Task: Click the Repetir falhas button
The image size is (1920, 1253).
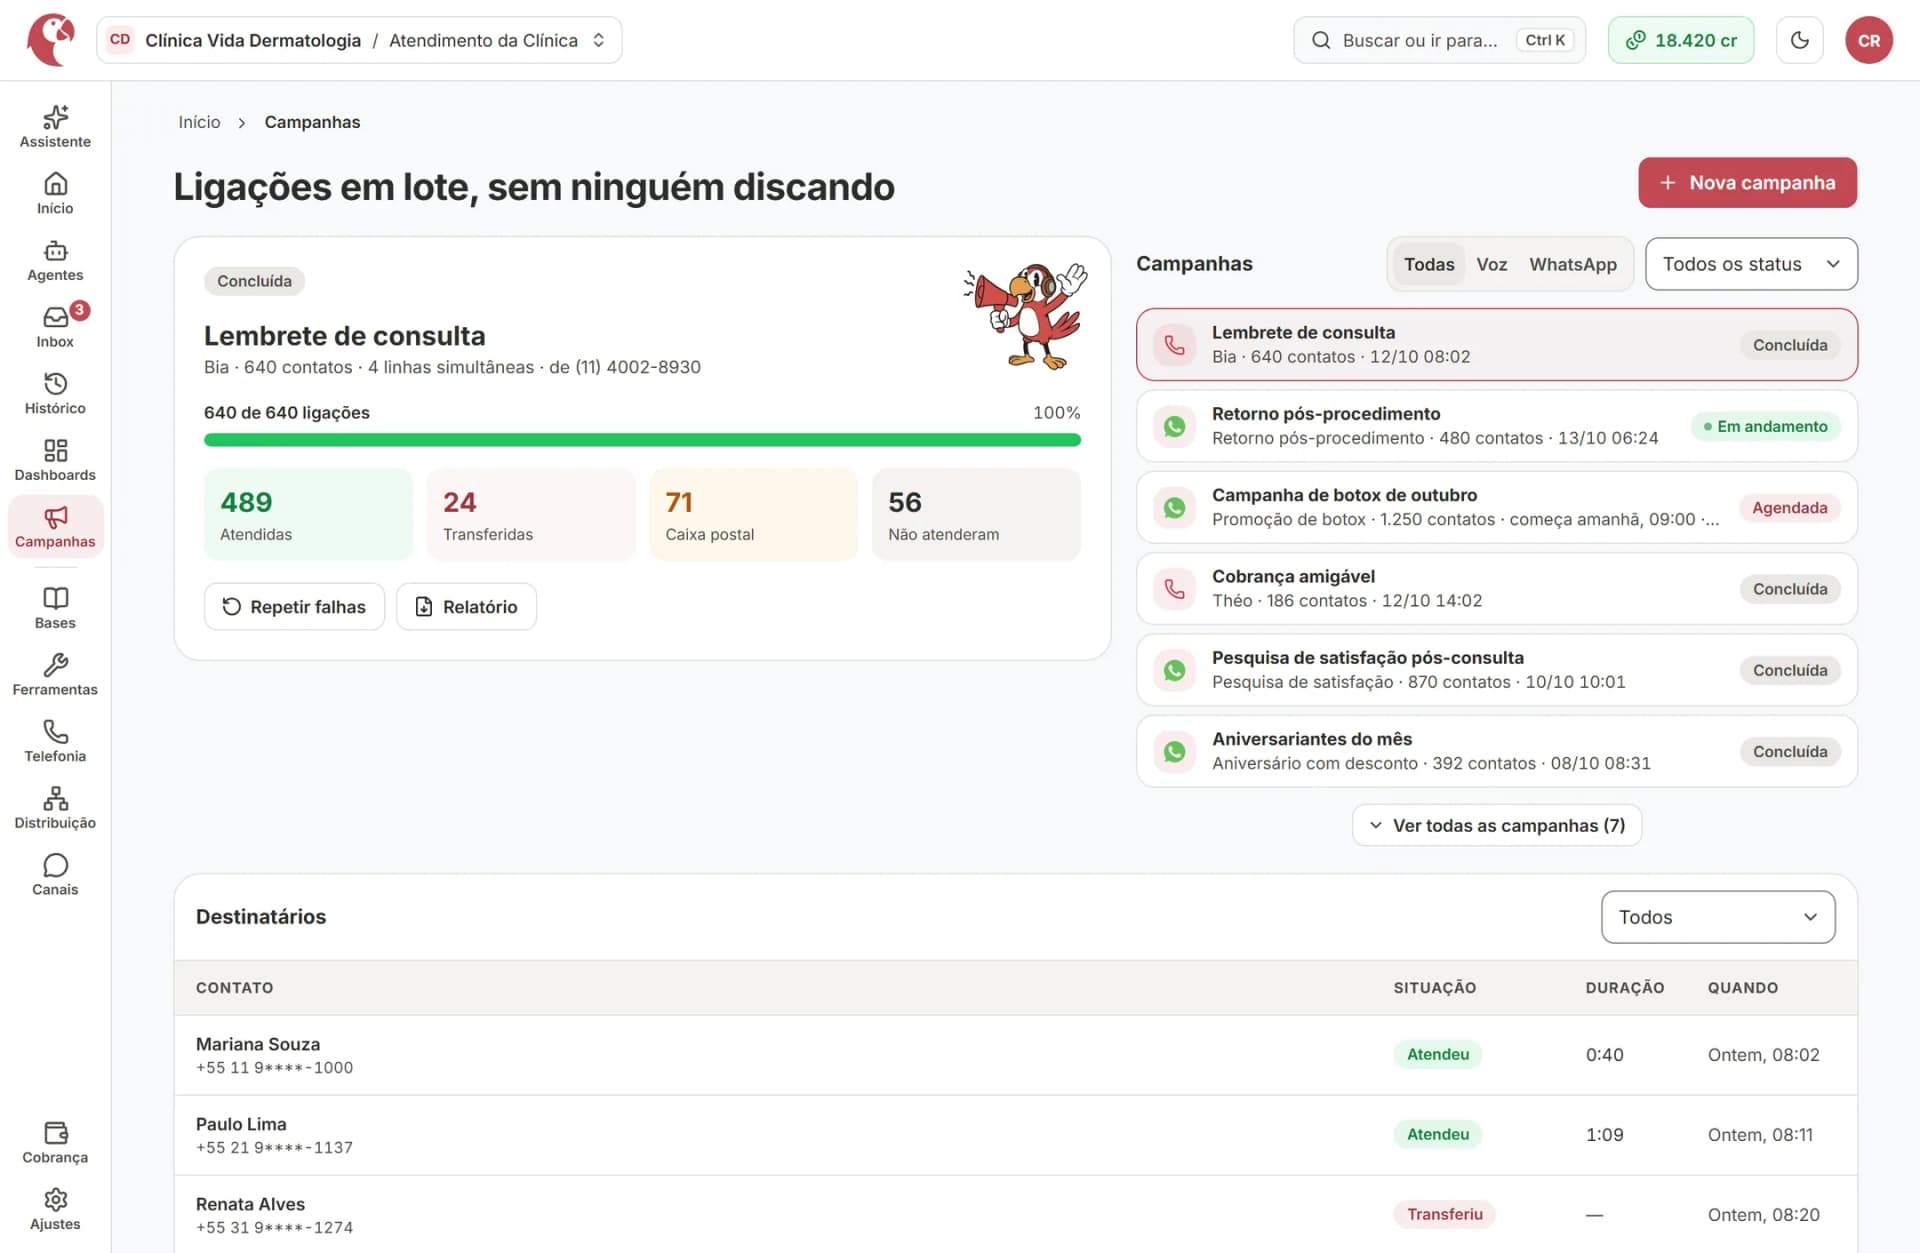Action: (x=294, y=607)
